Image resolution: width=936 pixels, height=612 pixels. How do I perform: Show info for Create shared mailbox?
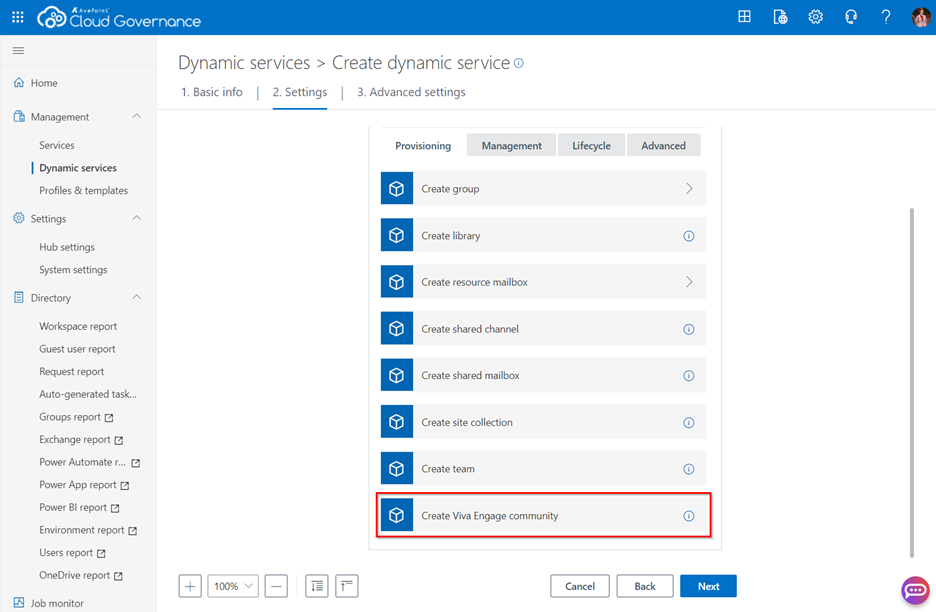point(689,376)
